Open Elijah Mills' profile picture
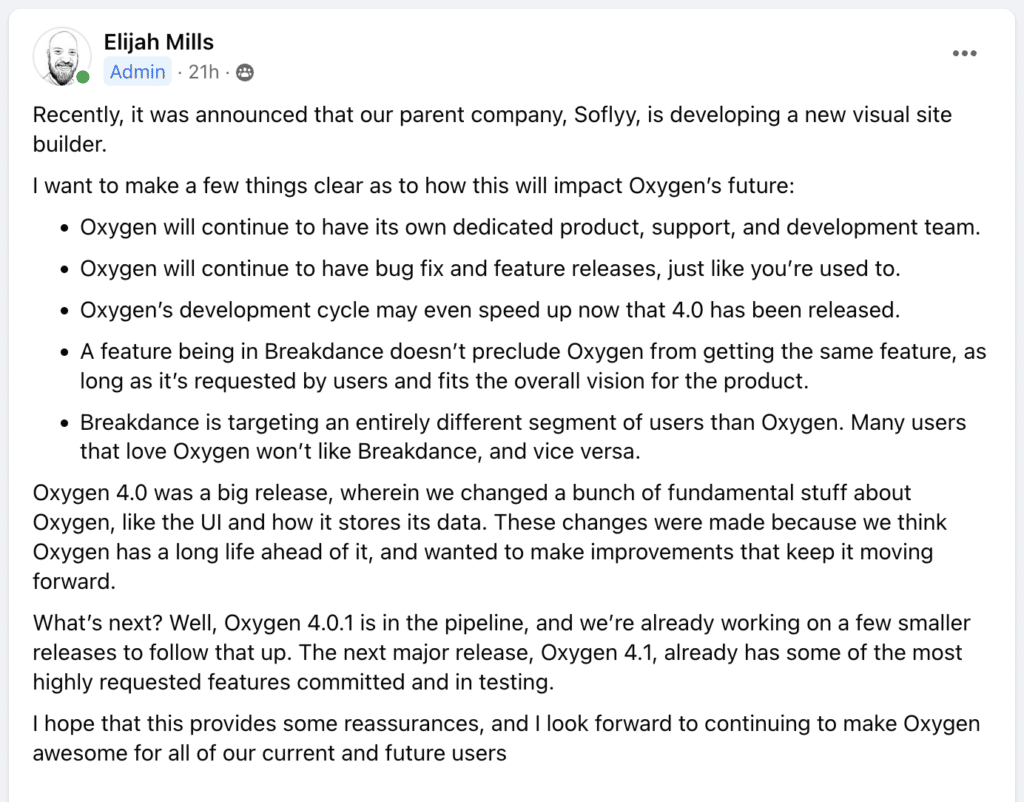The image size is (1024, 802). click(62, 57)
